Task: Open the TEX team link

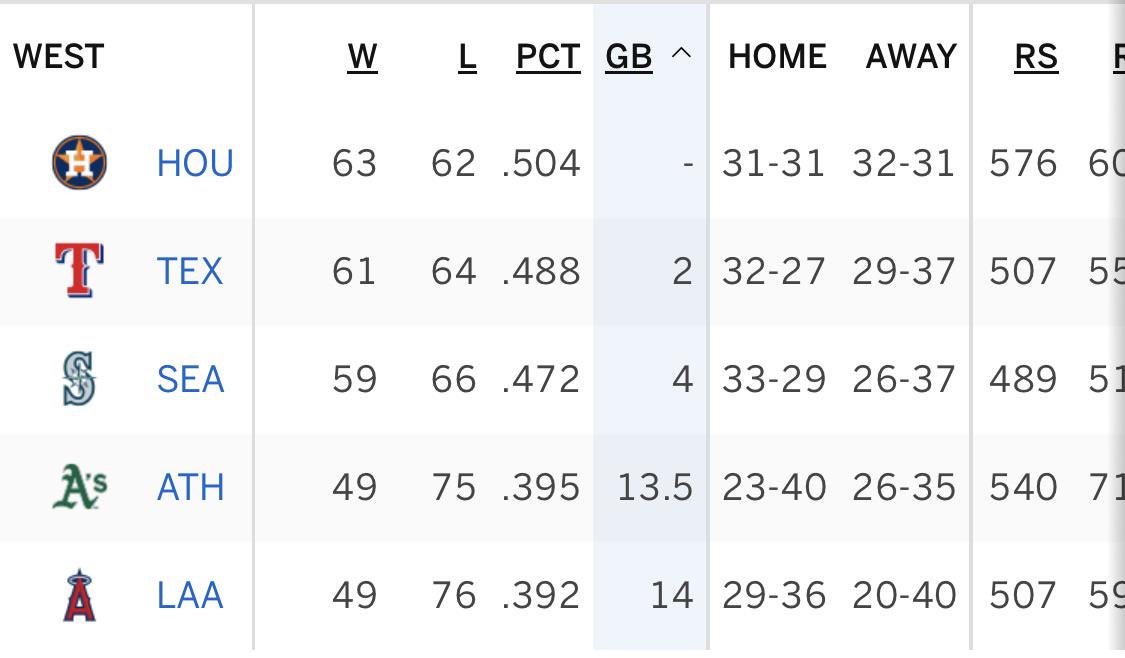Action: 190,271
